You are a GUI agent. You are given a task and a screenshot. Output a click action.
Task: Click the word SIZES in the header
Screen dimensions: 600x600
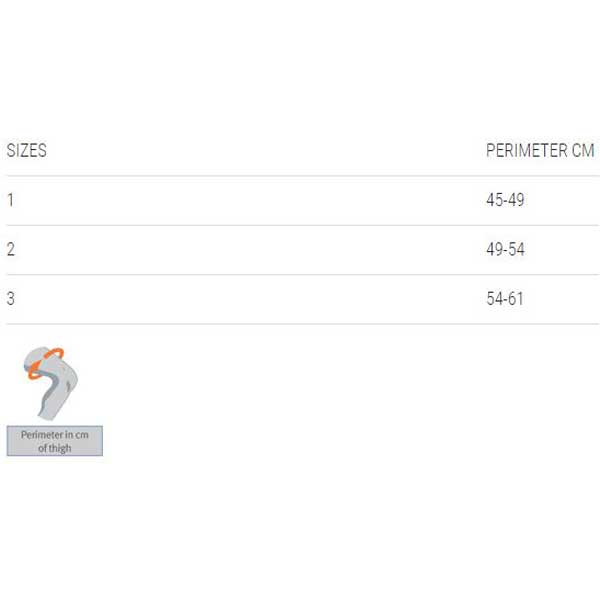(27, 150)
